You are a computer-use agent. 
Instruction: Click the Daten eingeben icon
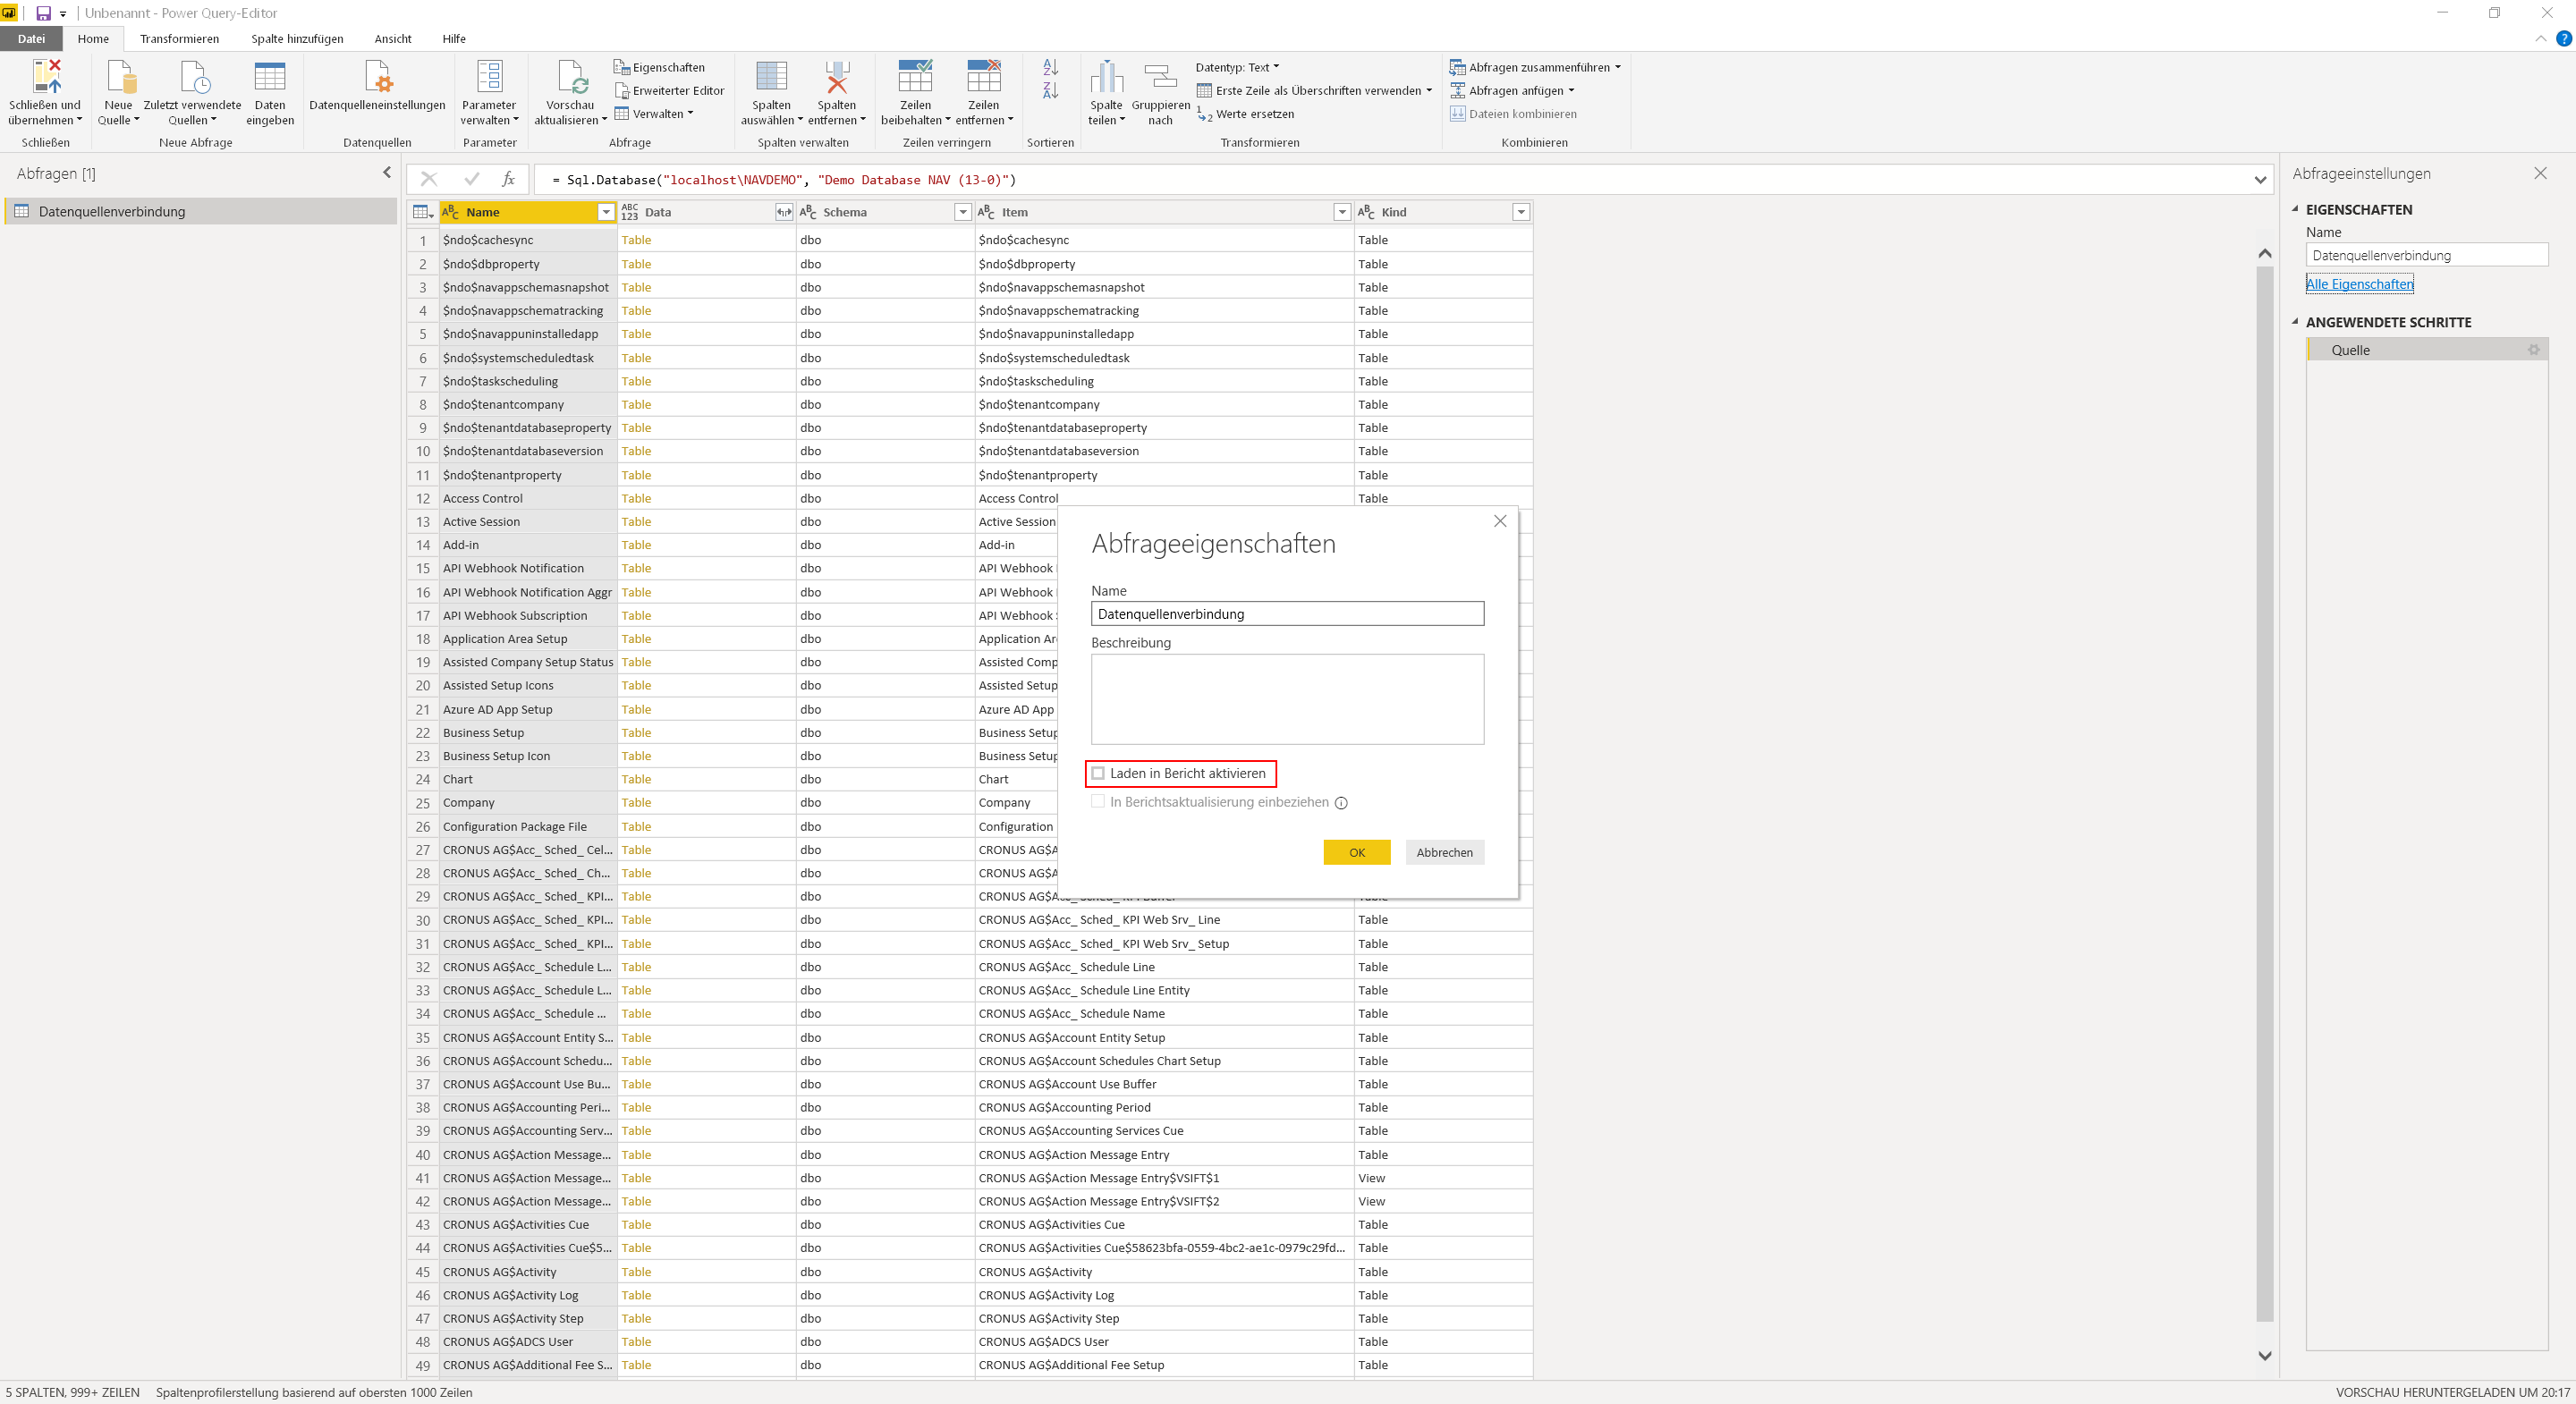[x=270, y=77]
